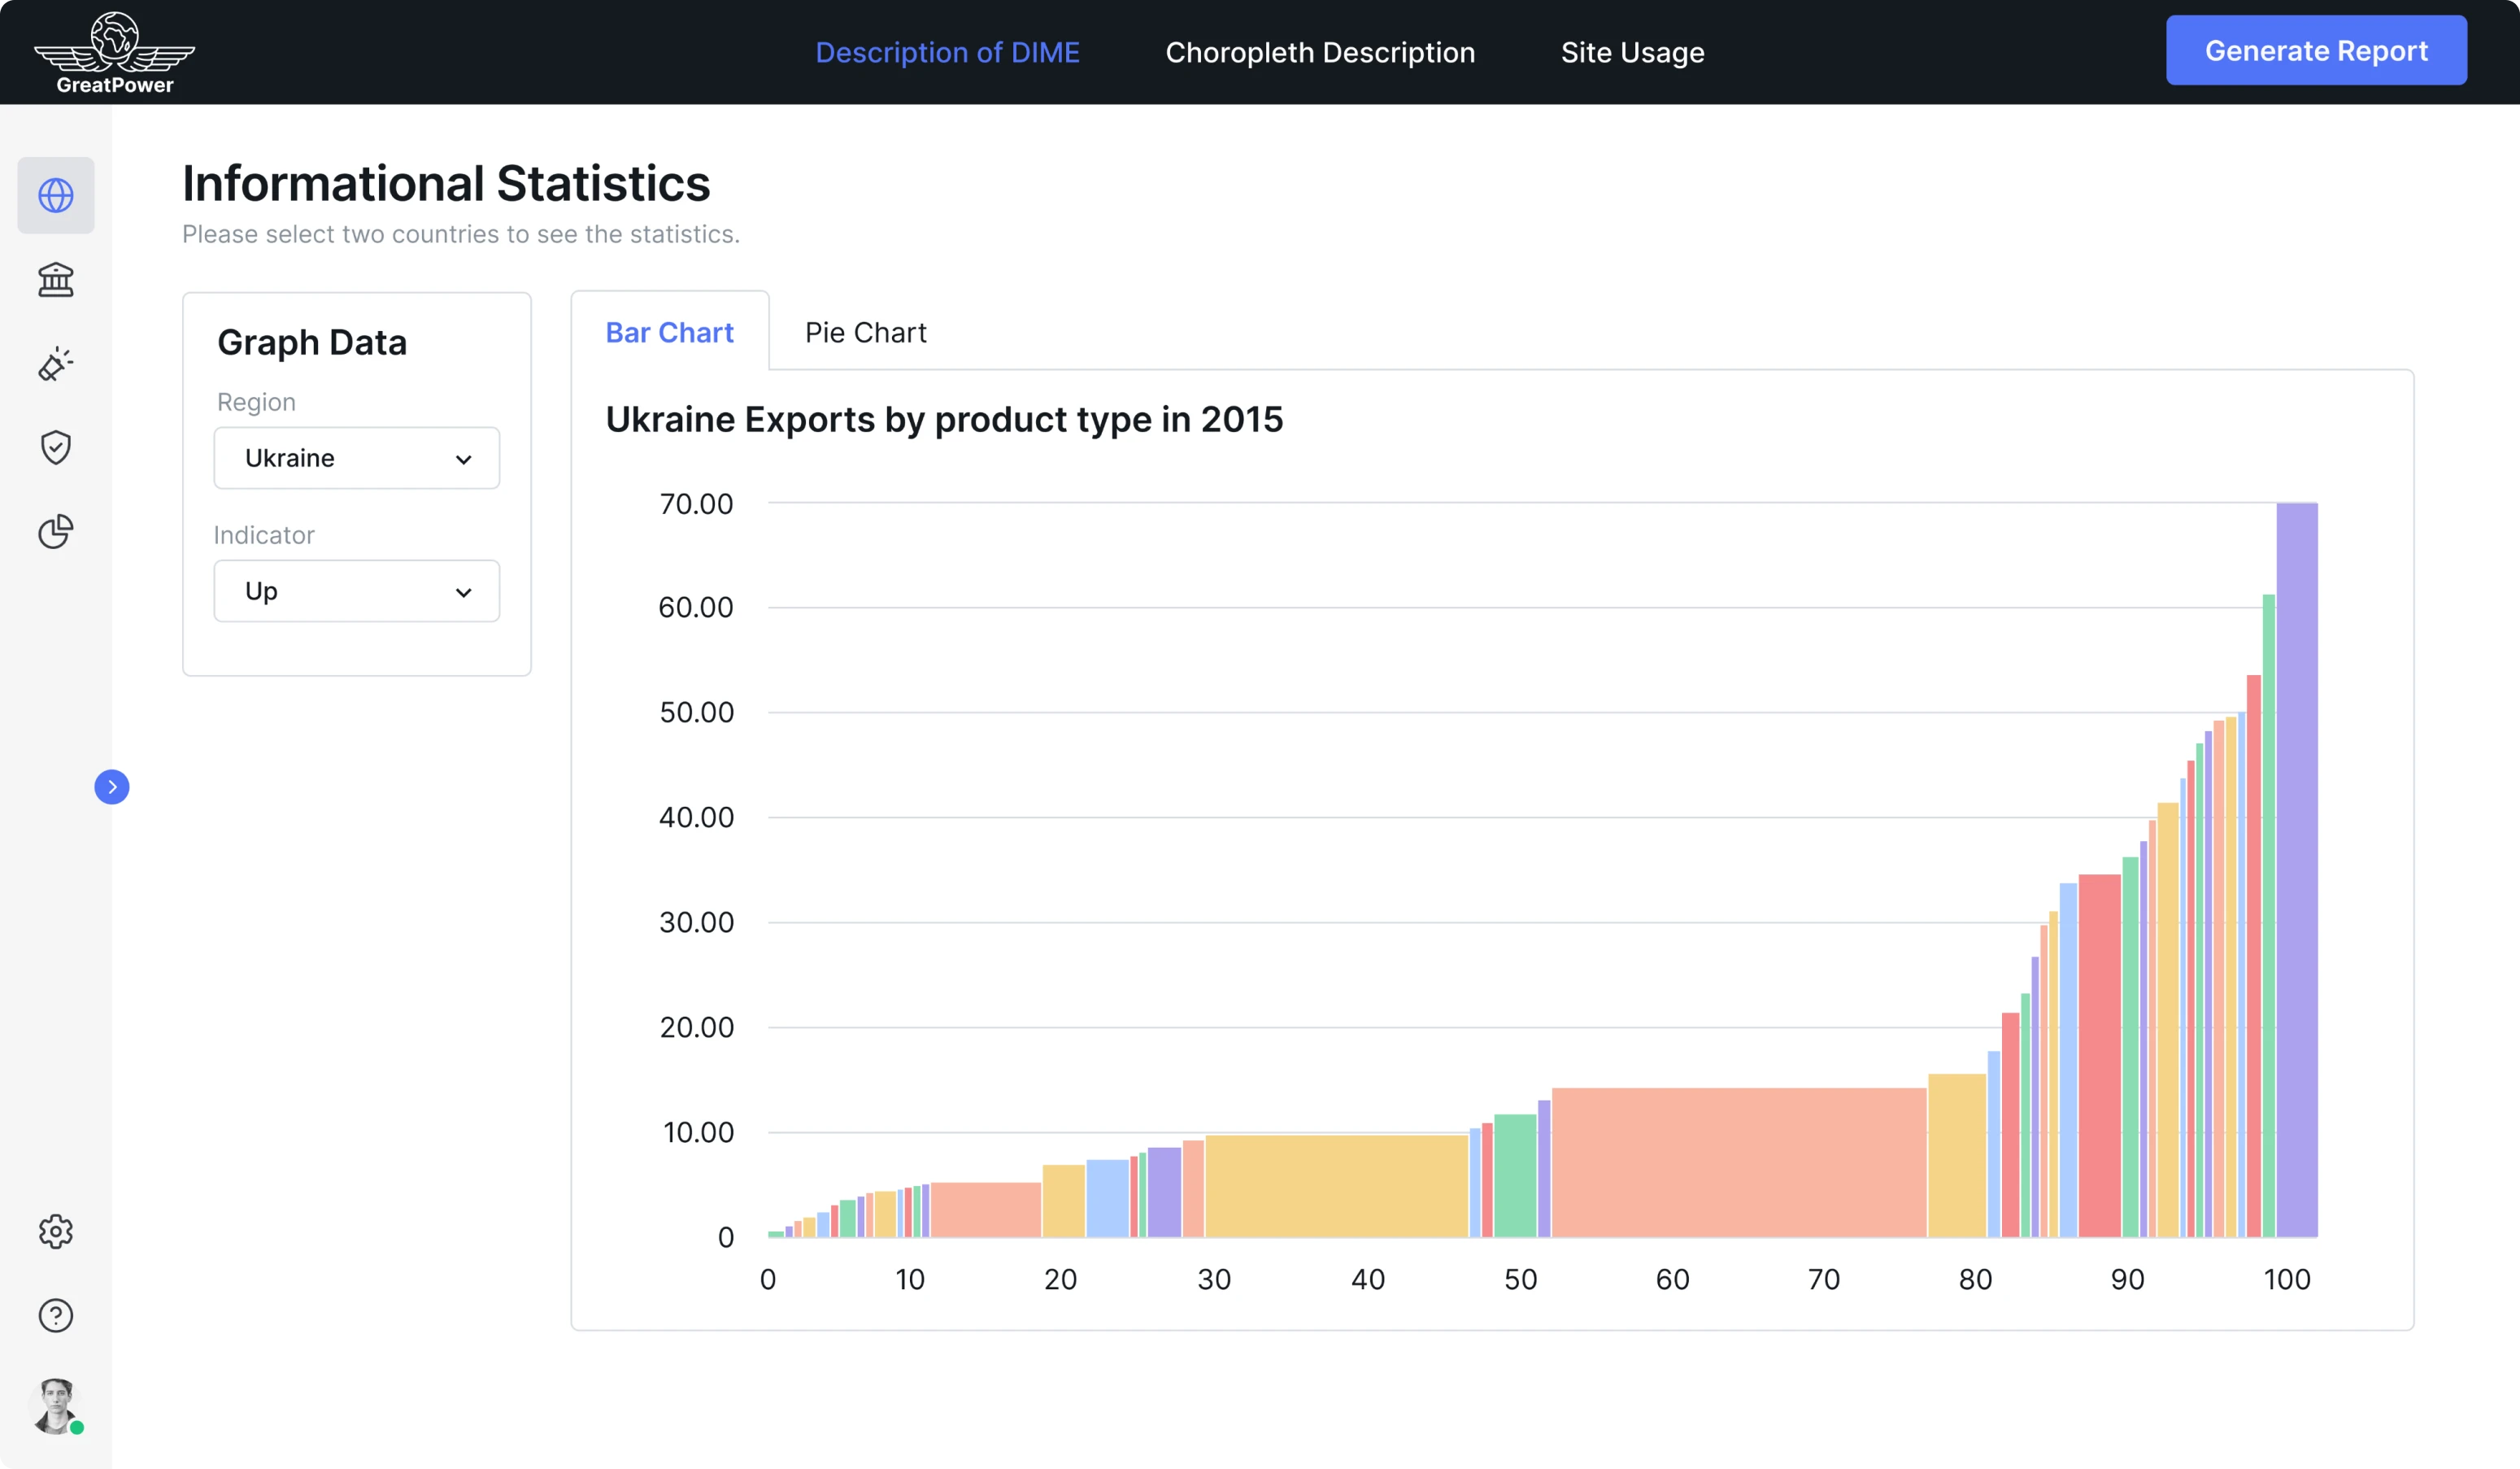Click the shield security icon in sidebar
Image resolution: width=2520 pixels, height=1469 pixels.
pos(55,447)
